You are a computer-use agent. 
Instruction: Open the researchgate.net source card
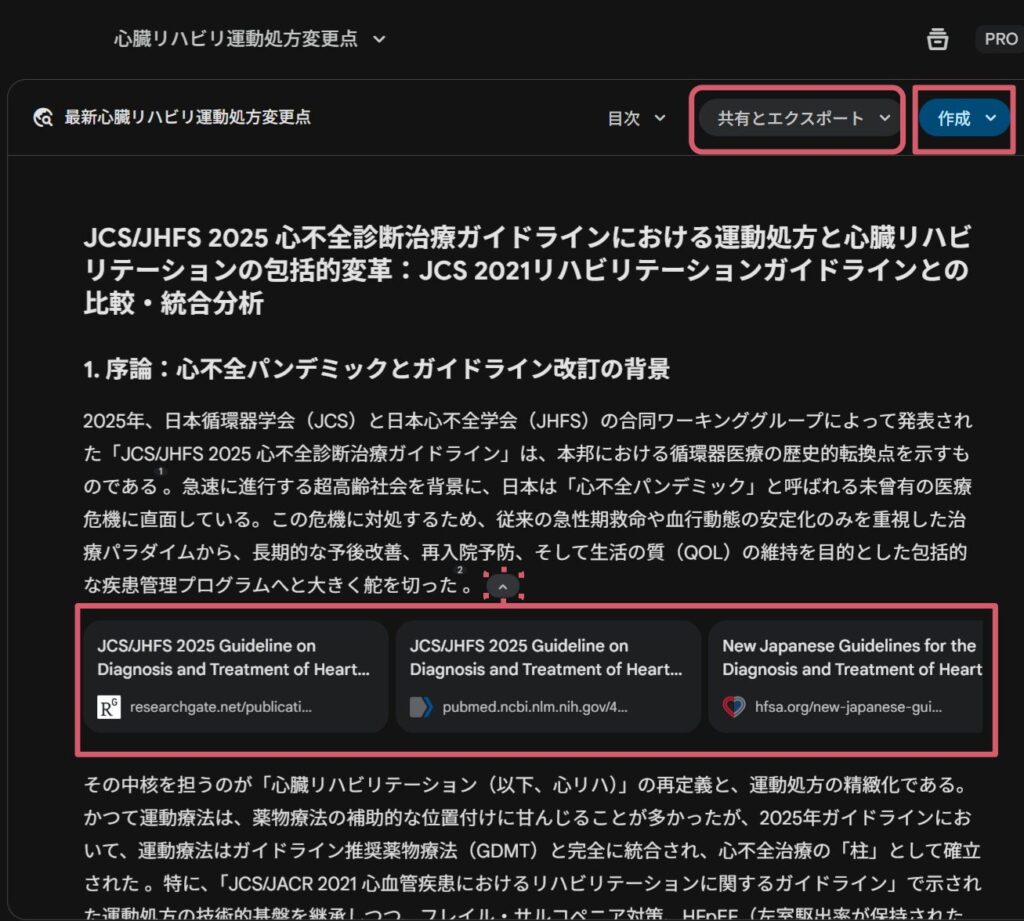(x=236, y=677)
